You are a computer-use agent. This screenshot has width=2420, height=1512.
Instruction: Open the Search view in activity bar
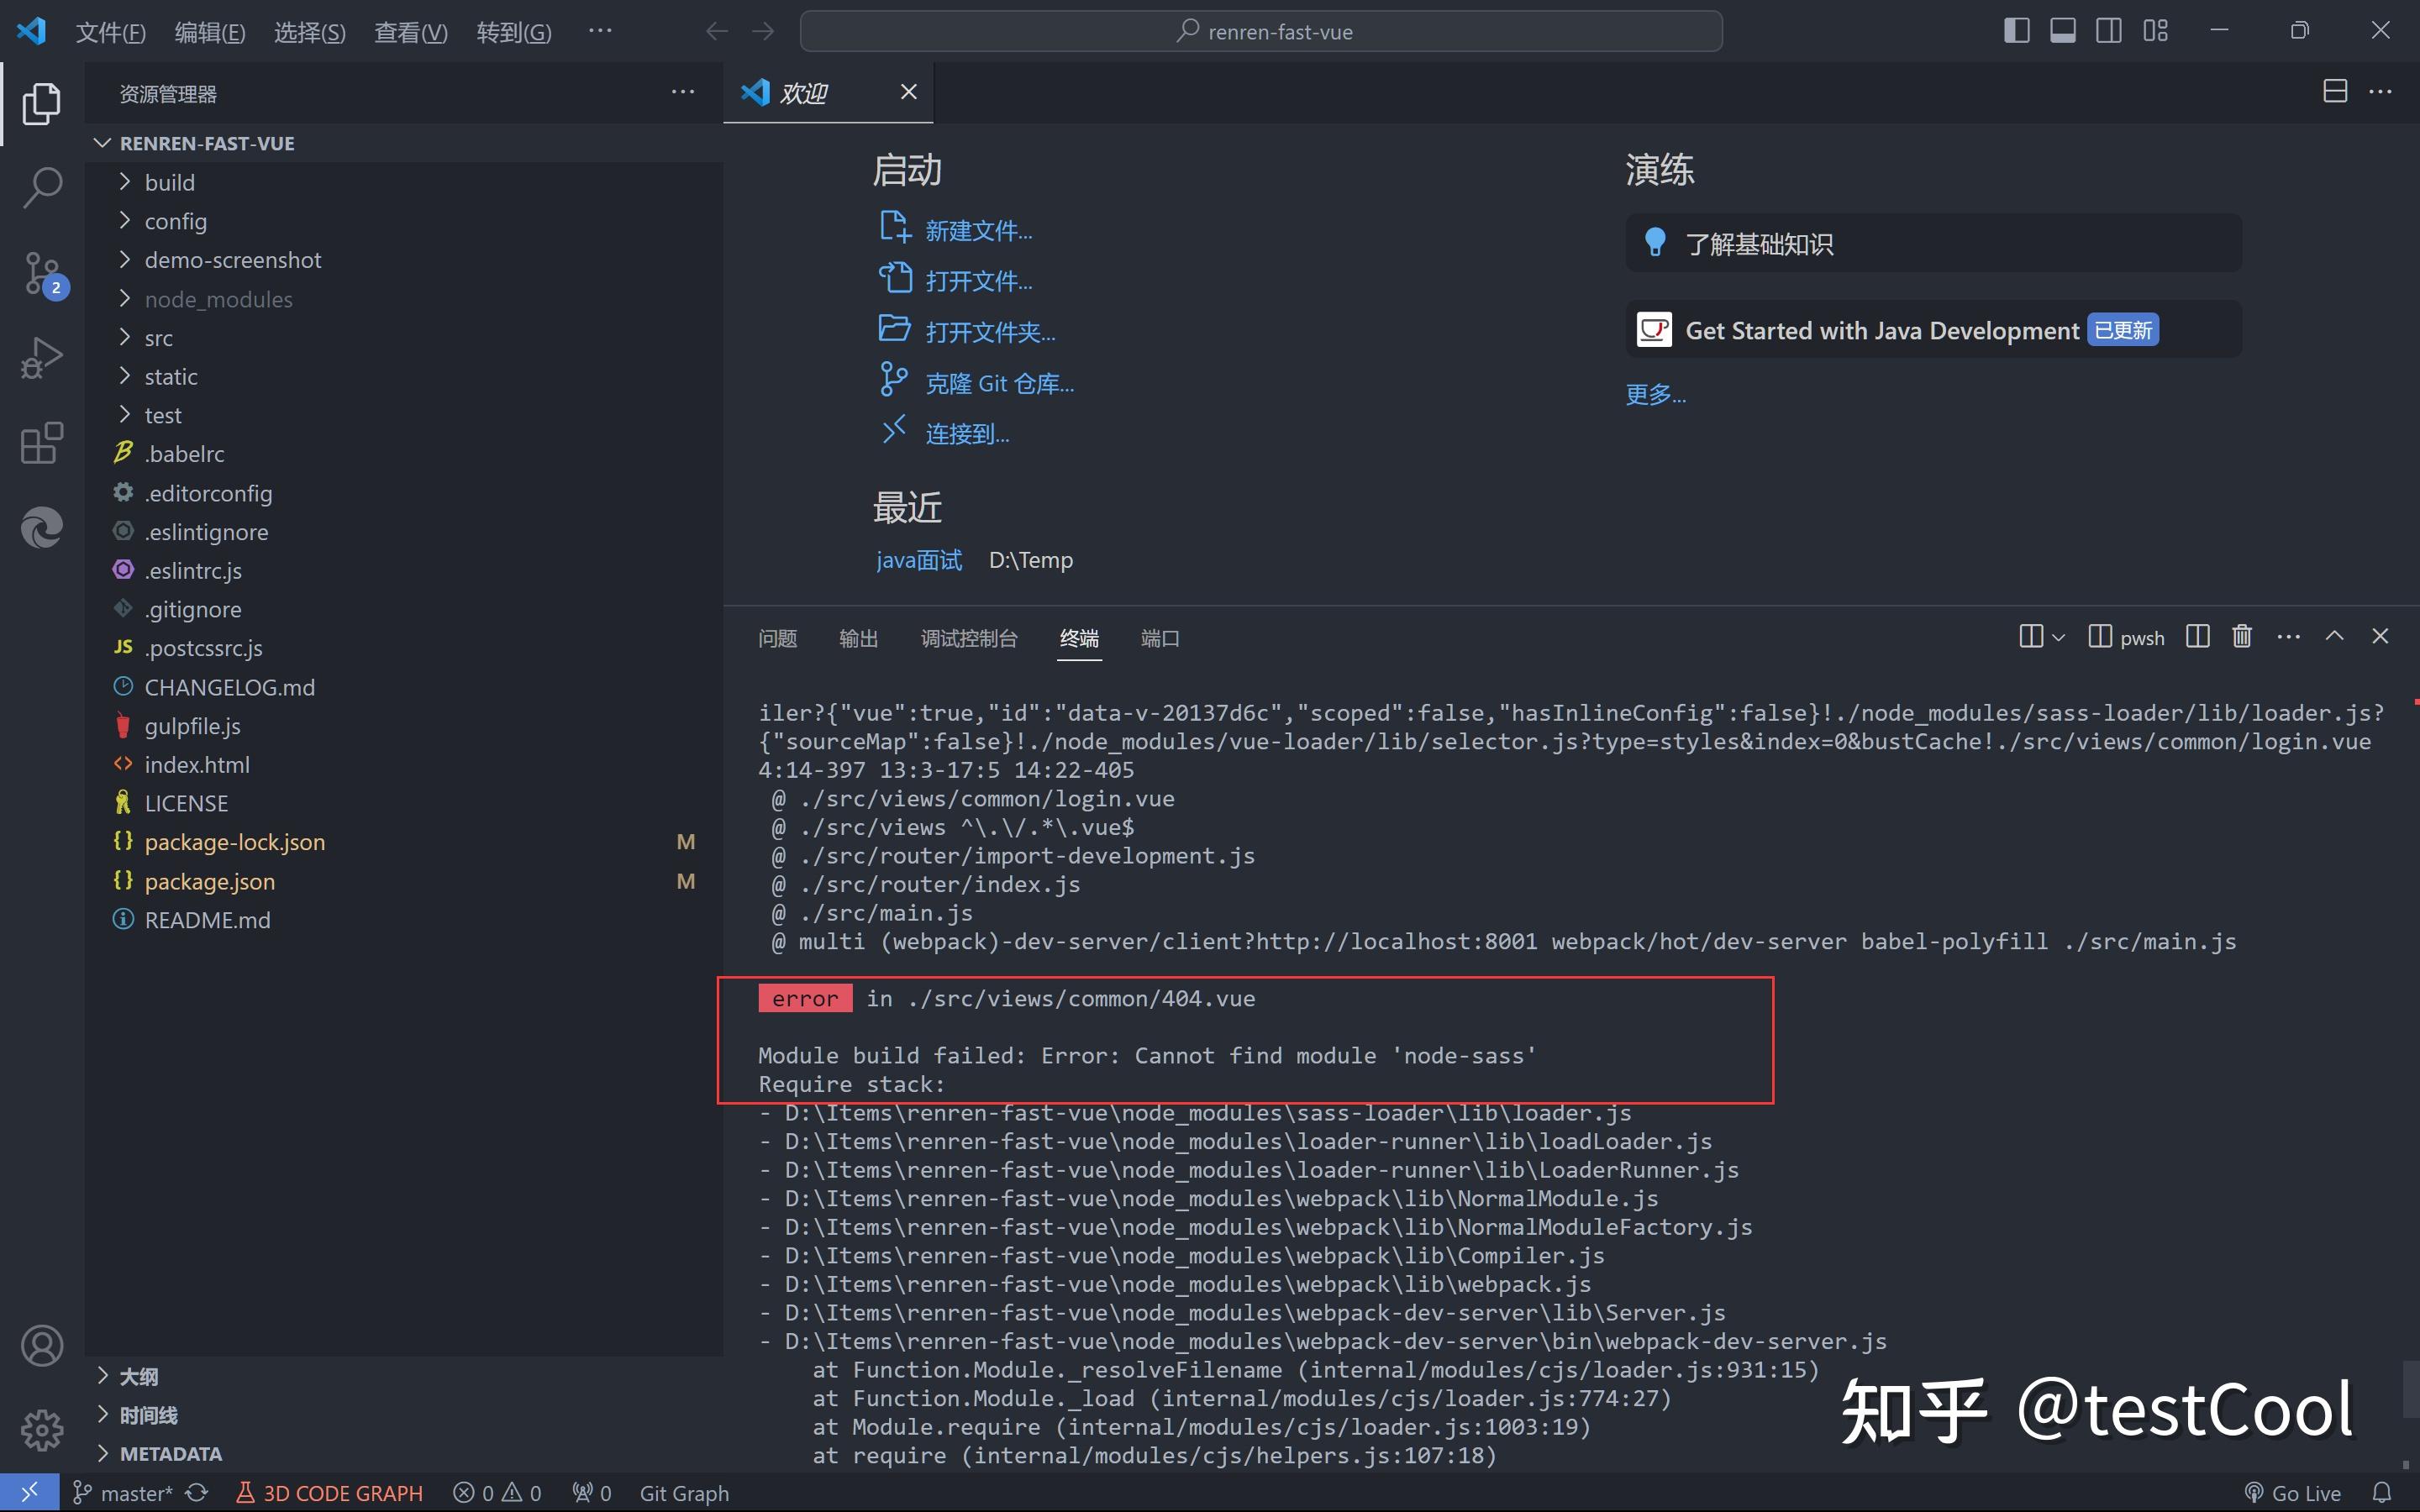click(x=42, y=187)
